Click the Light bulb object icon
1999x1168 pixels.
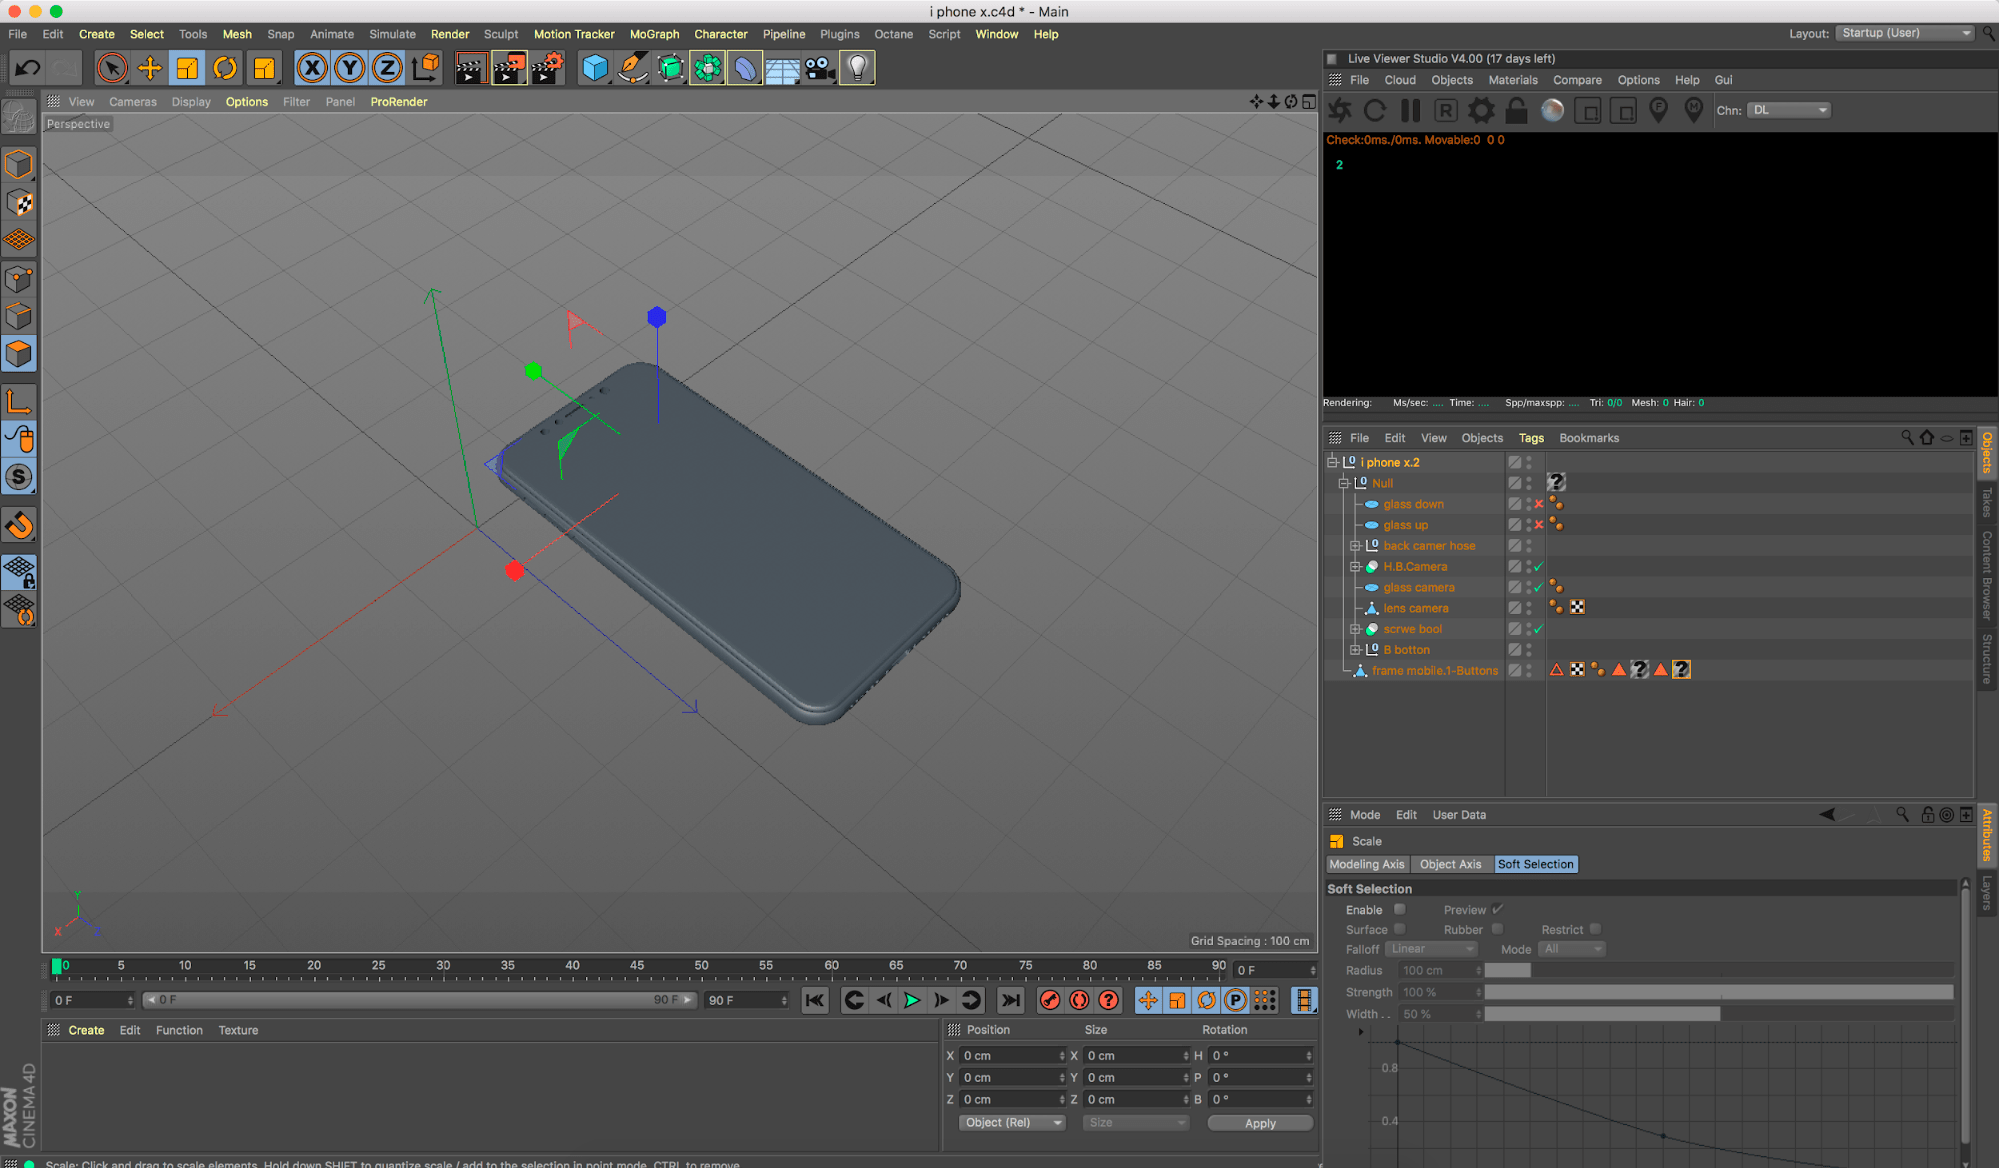click(857, 68)
